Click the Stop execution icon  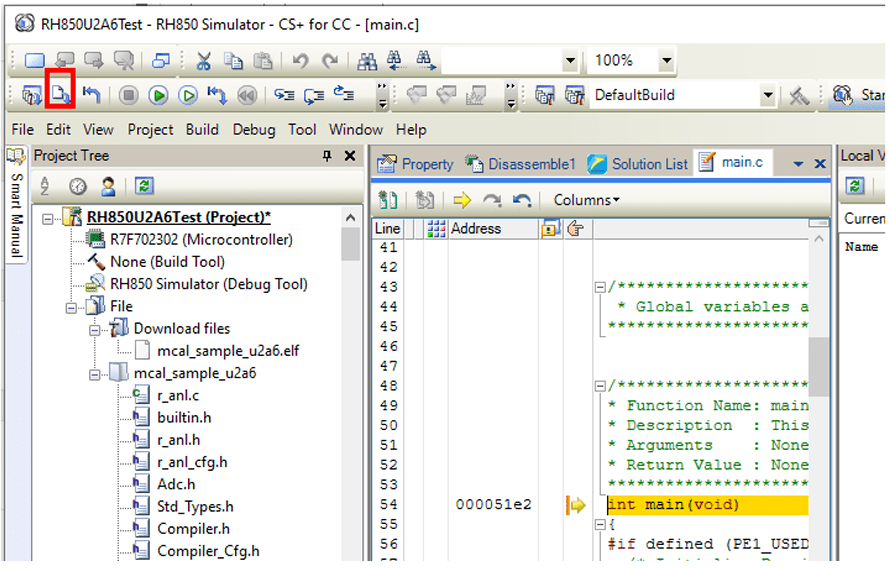click(128, 95)
